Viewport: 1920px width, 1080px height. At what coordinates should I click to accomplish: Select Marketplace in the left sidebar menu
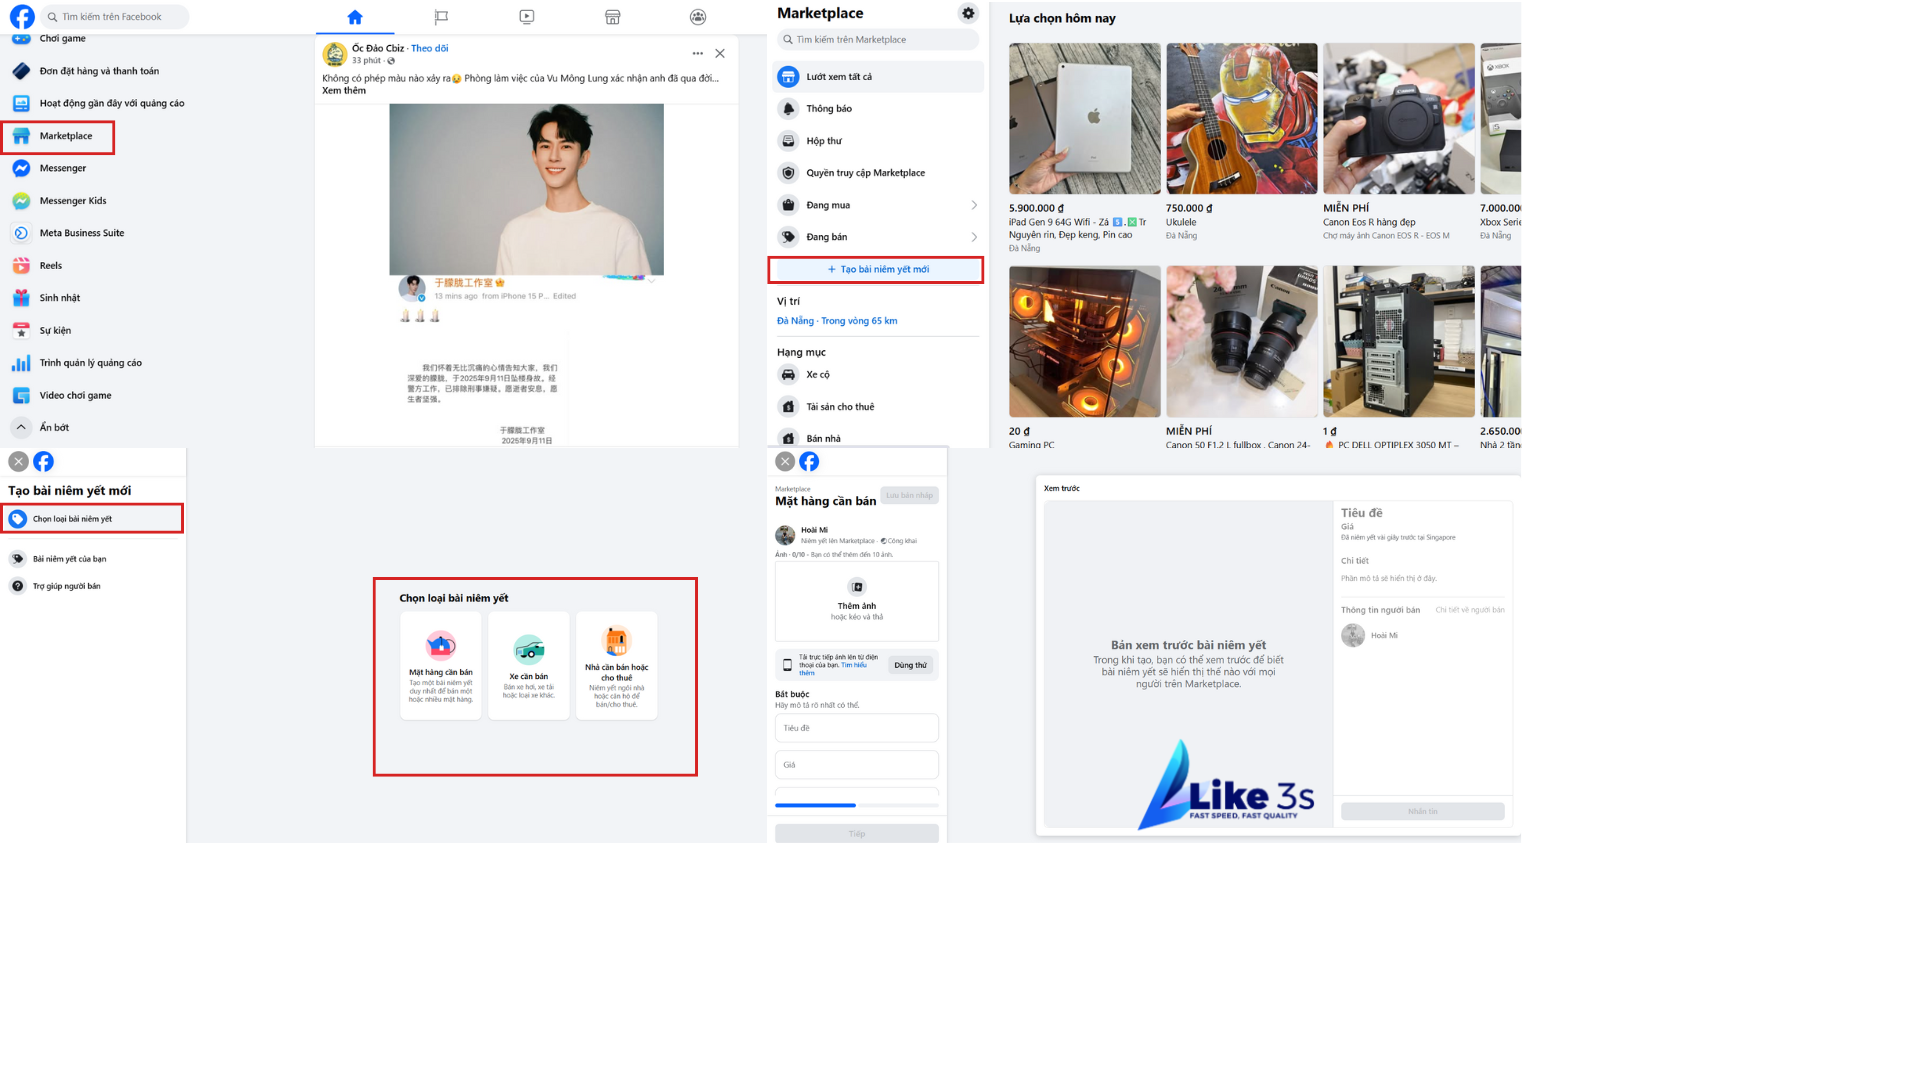click(65, 136)
